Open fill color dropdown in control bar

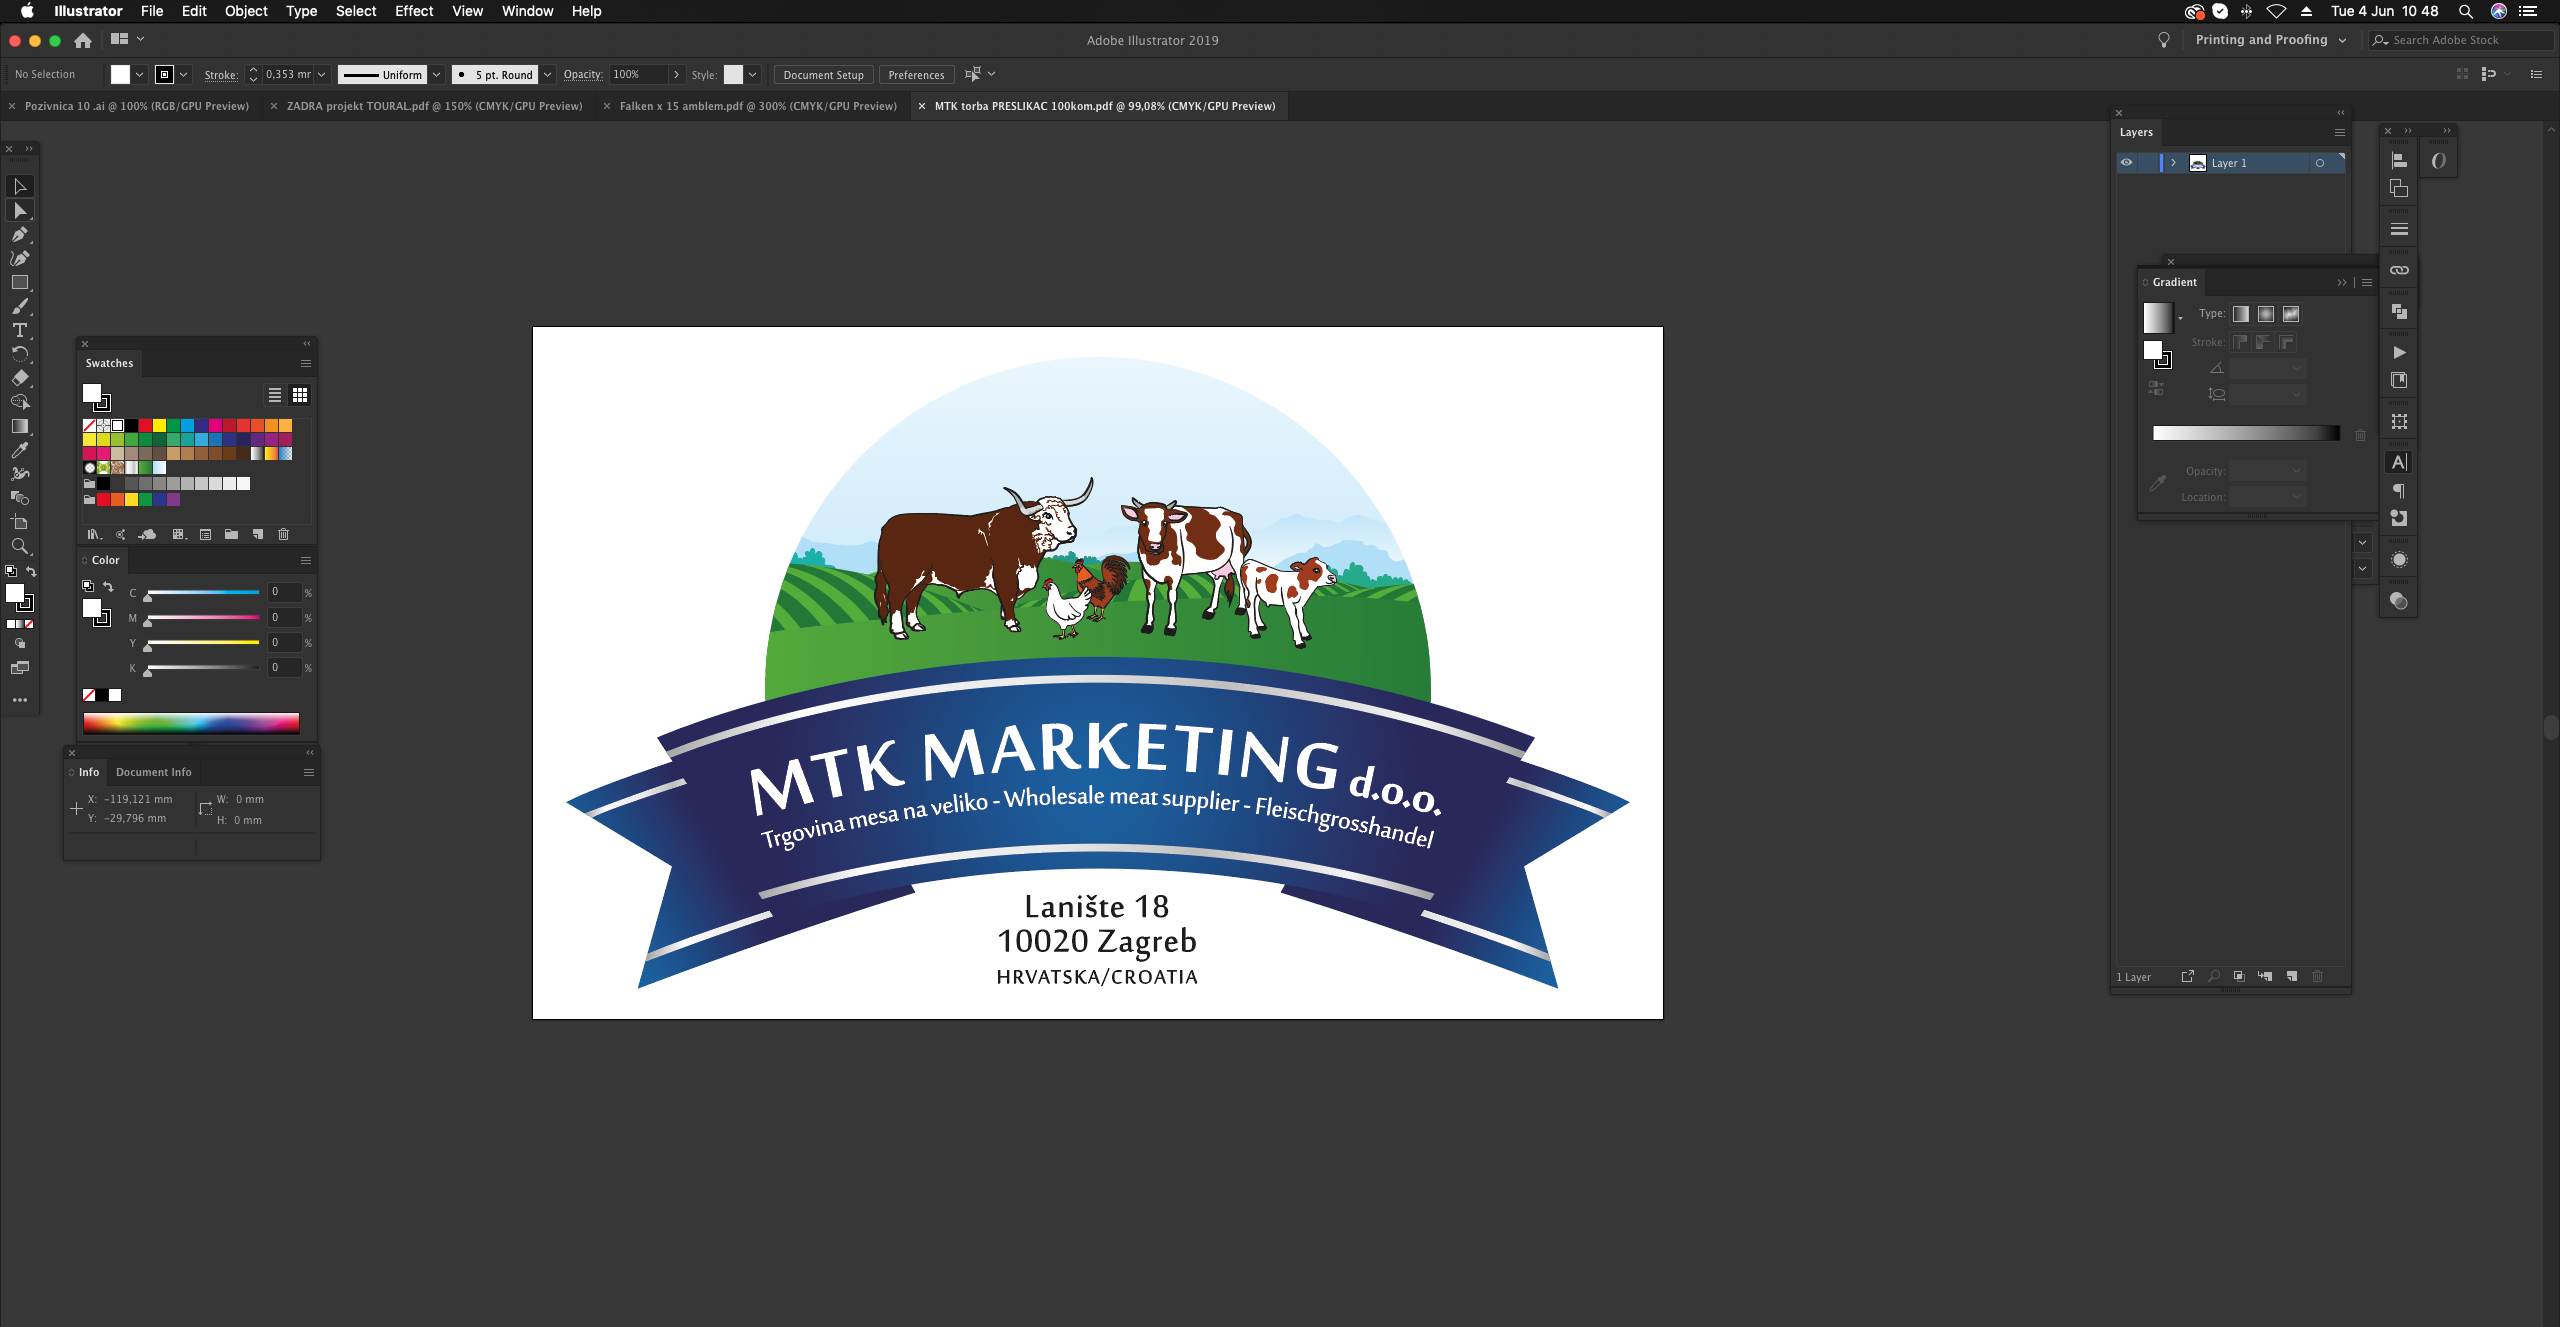tap(139, 74)
